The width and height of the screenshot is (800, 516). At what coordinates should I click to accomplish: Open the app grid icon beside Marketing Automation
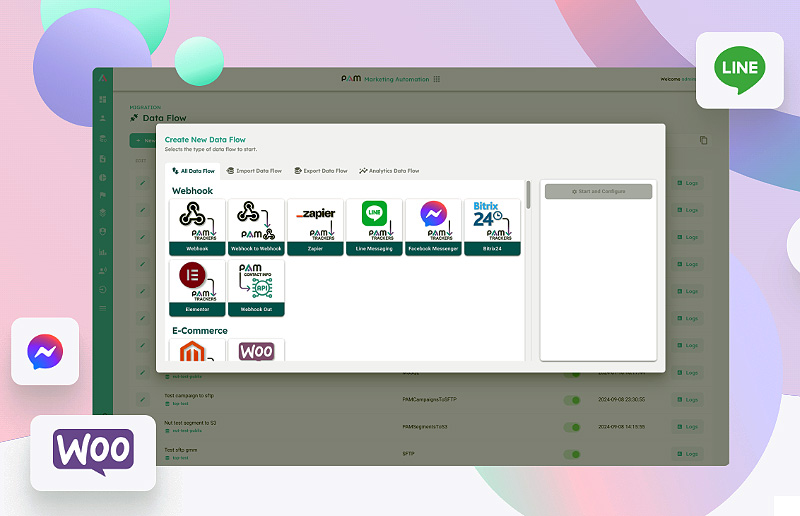click(437, 79)
